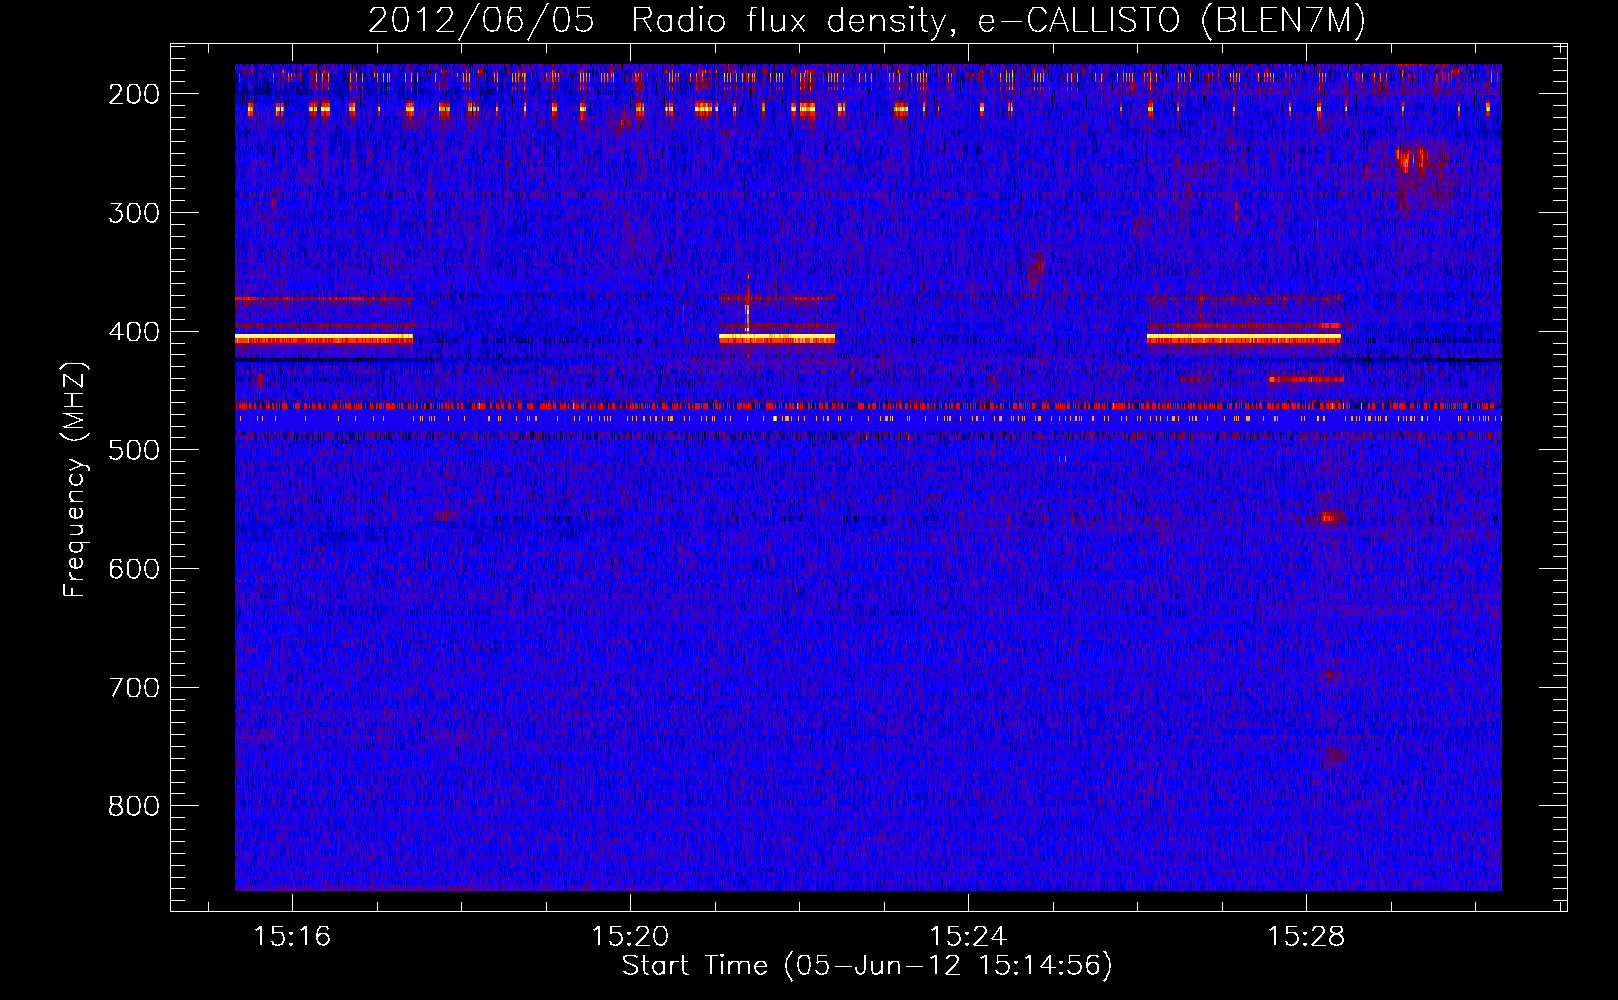This screenshot has height=1000, width=1618.
Task: Click the 200 frequency tick label
Action: [133, 94]
